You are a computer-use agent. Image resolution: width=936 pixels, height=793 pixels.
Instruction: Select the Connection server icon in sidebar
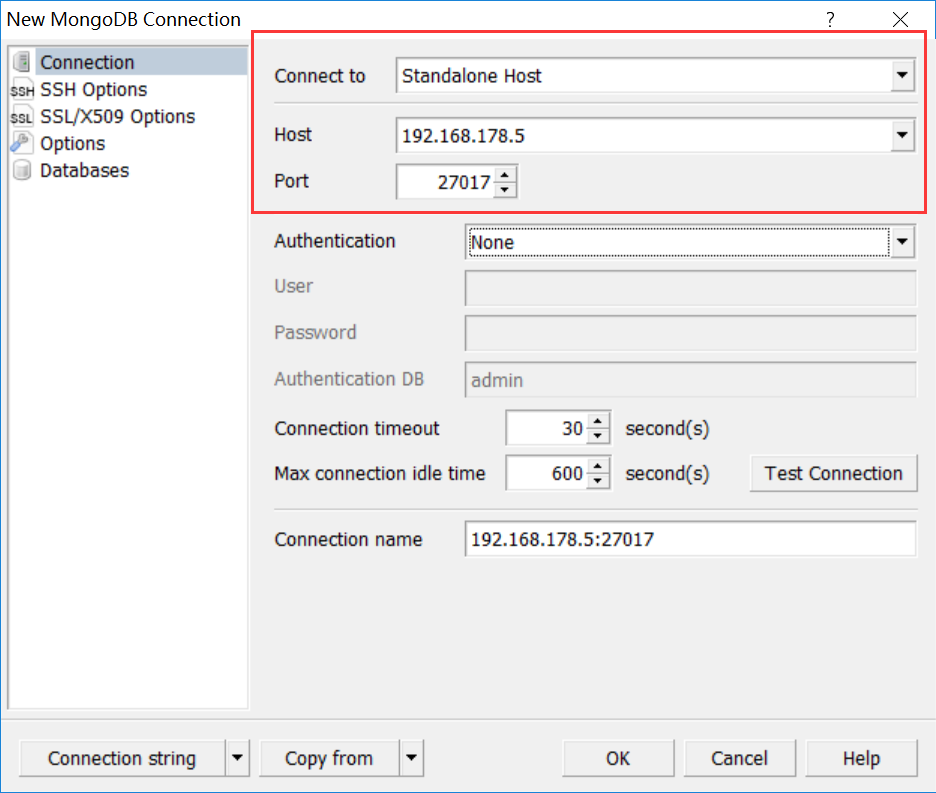[22, 62]
